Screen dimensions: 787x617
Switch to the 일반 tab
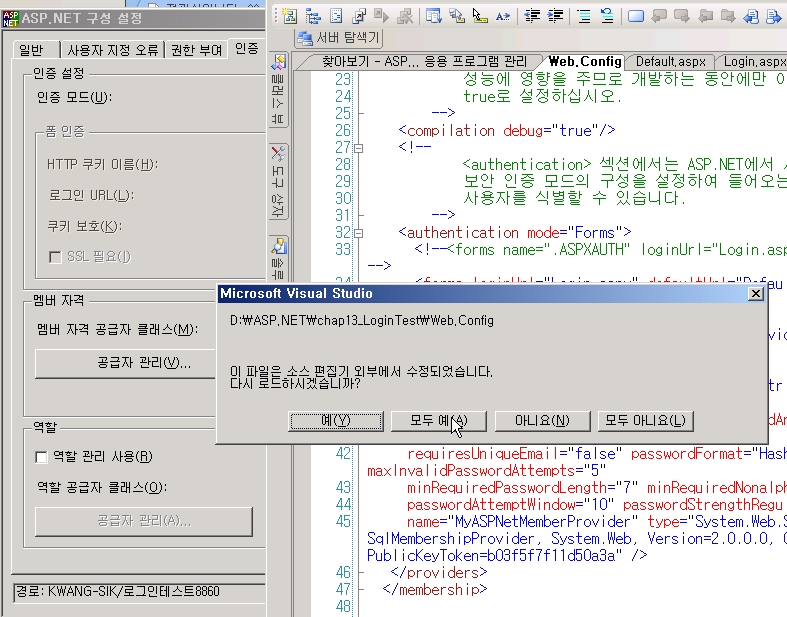(x=35, y=50)
